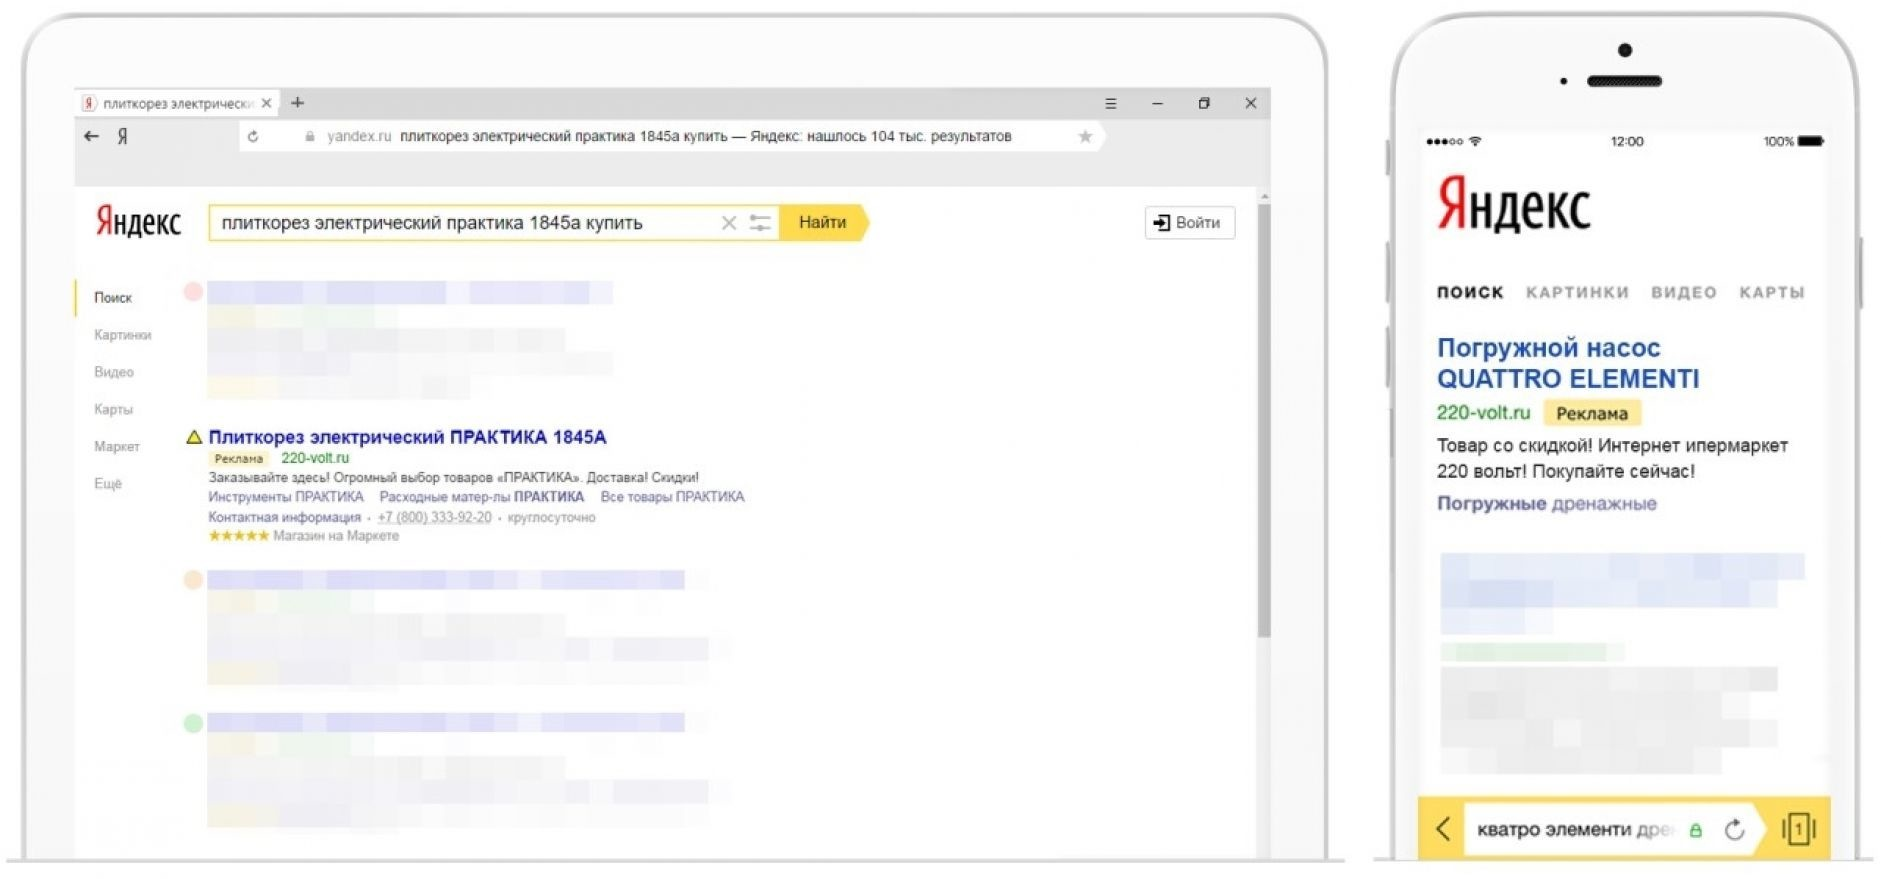Viewport: 1881px width, 879px height.
Task: Switch to mobile ВИДЕО tab
Action: [x=1684, y=292]
